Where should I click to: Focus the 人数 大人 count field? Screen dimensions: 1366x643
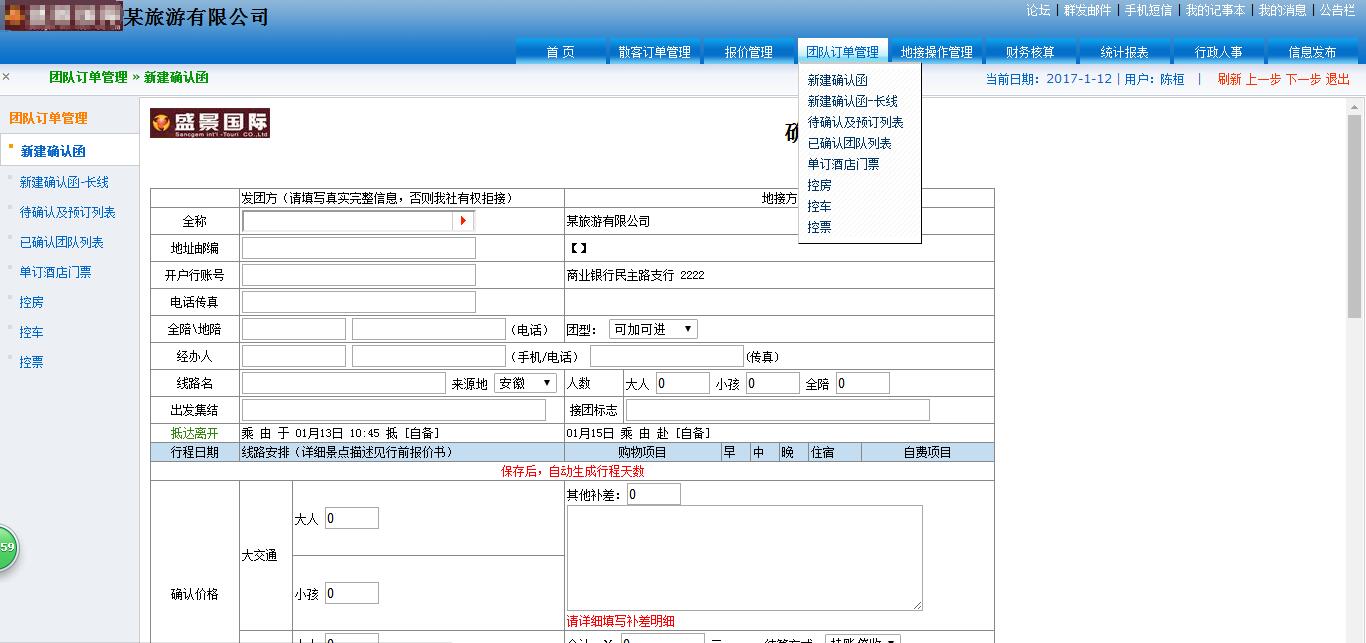(682, 383)
